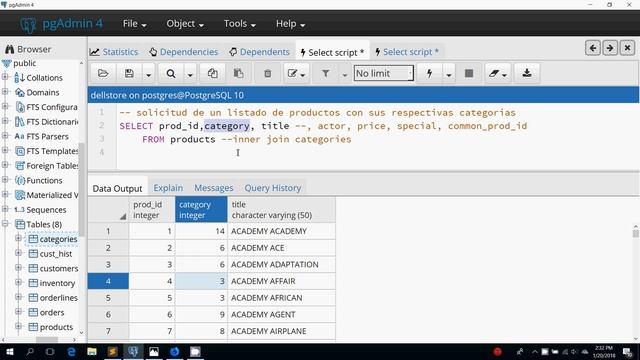640x360 pixels.
Task: Click the Paste icon in toolbar
Action: 238,73
